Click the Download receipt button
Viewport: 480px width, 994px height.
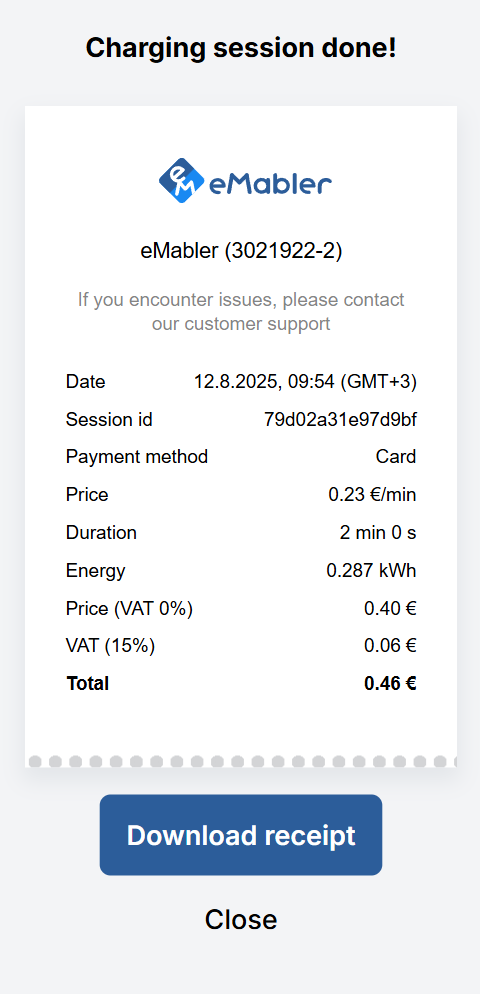click(241, 835)
